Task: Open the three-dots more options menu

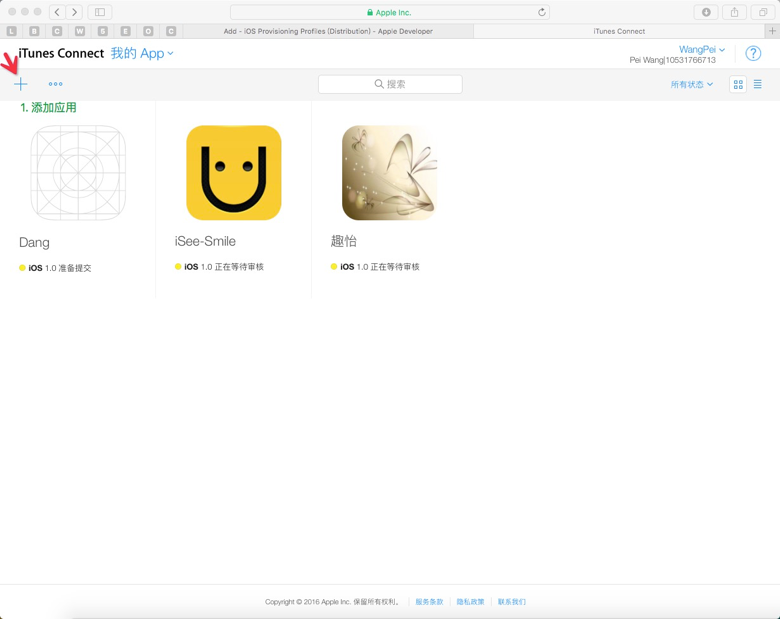Action: [55, 84]
